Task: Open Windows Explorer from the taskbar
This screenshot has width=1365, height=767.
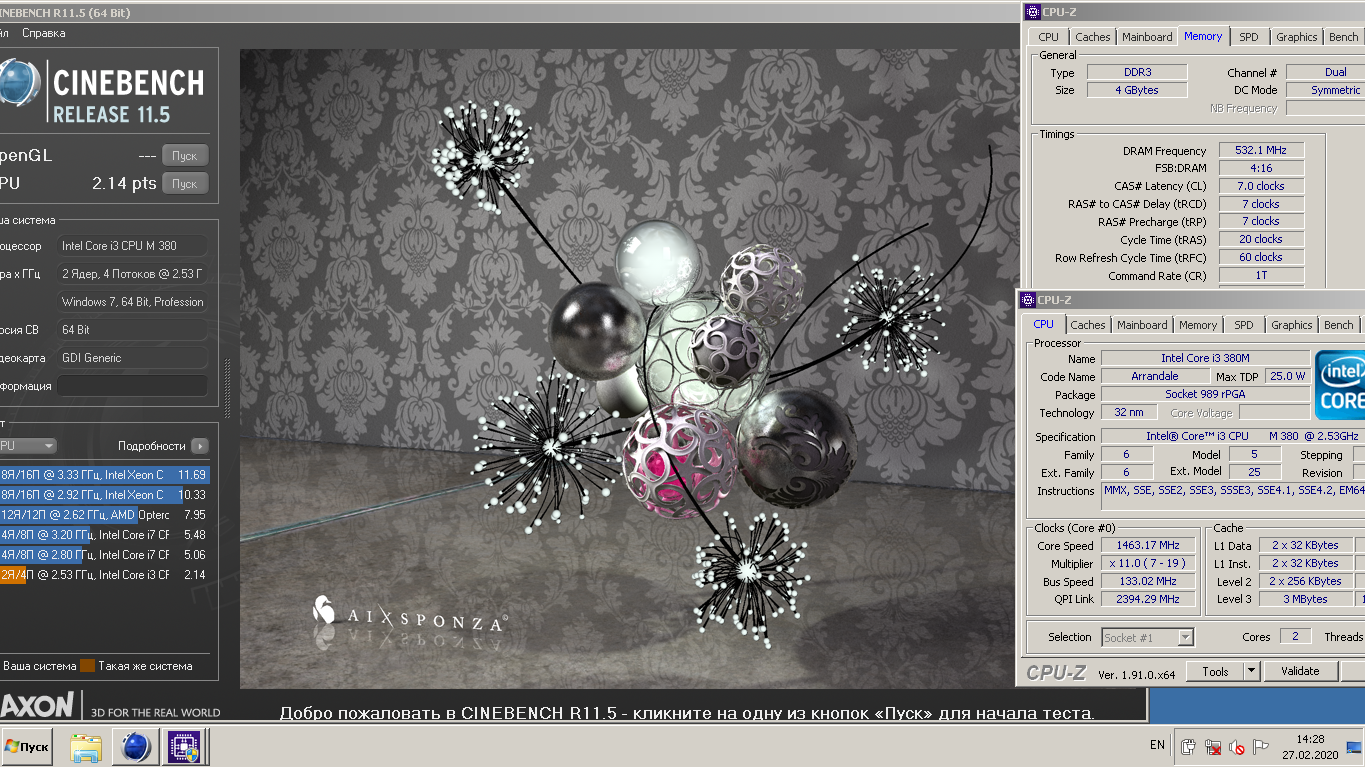Action: coord(87,746)
